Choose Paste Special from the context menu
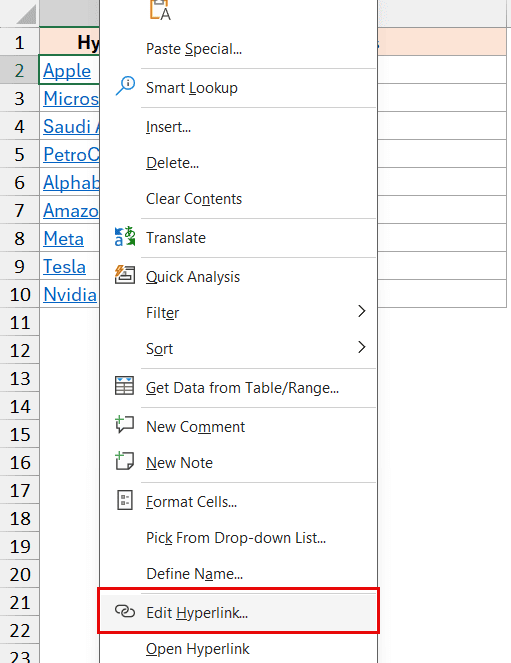 click(194, 49)
